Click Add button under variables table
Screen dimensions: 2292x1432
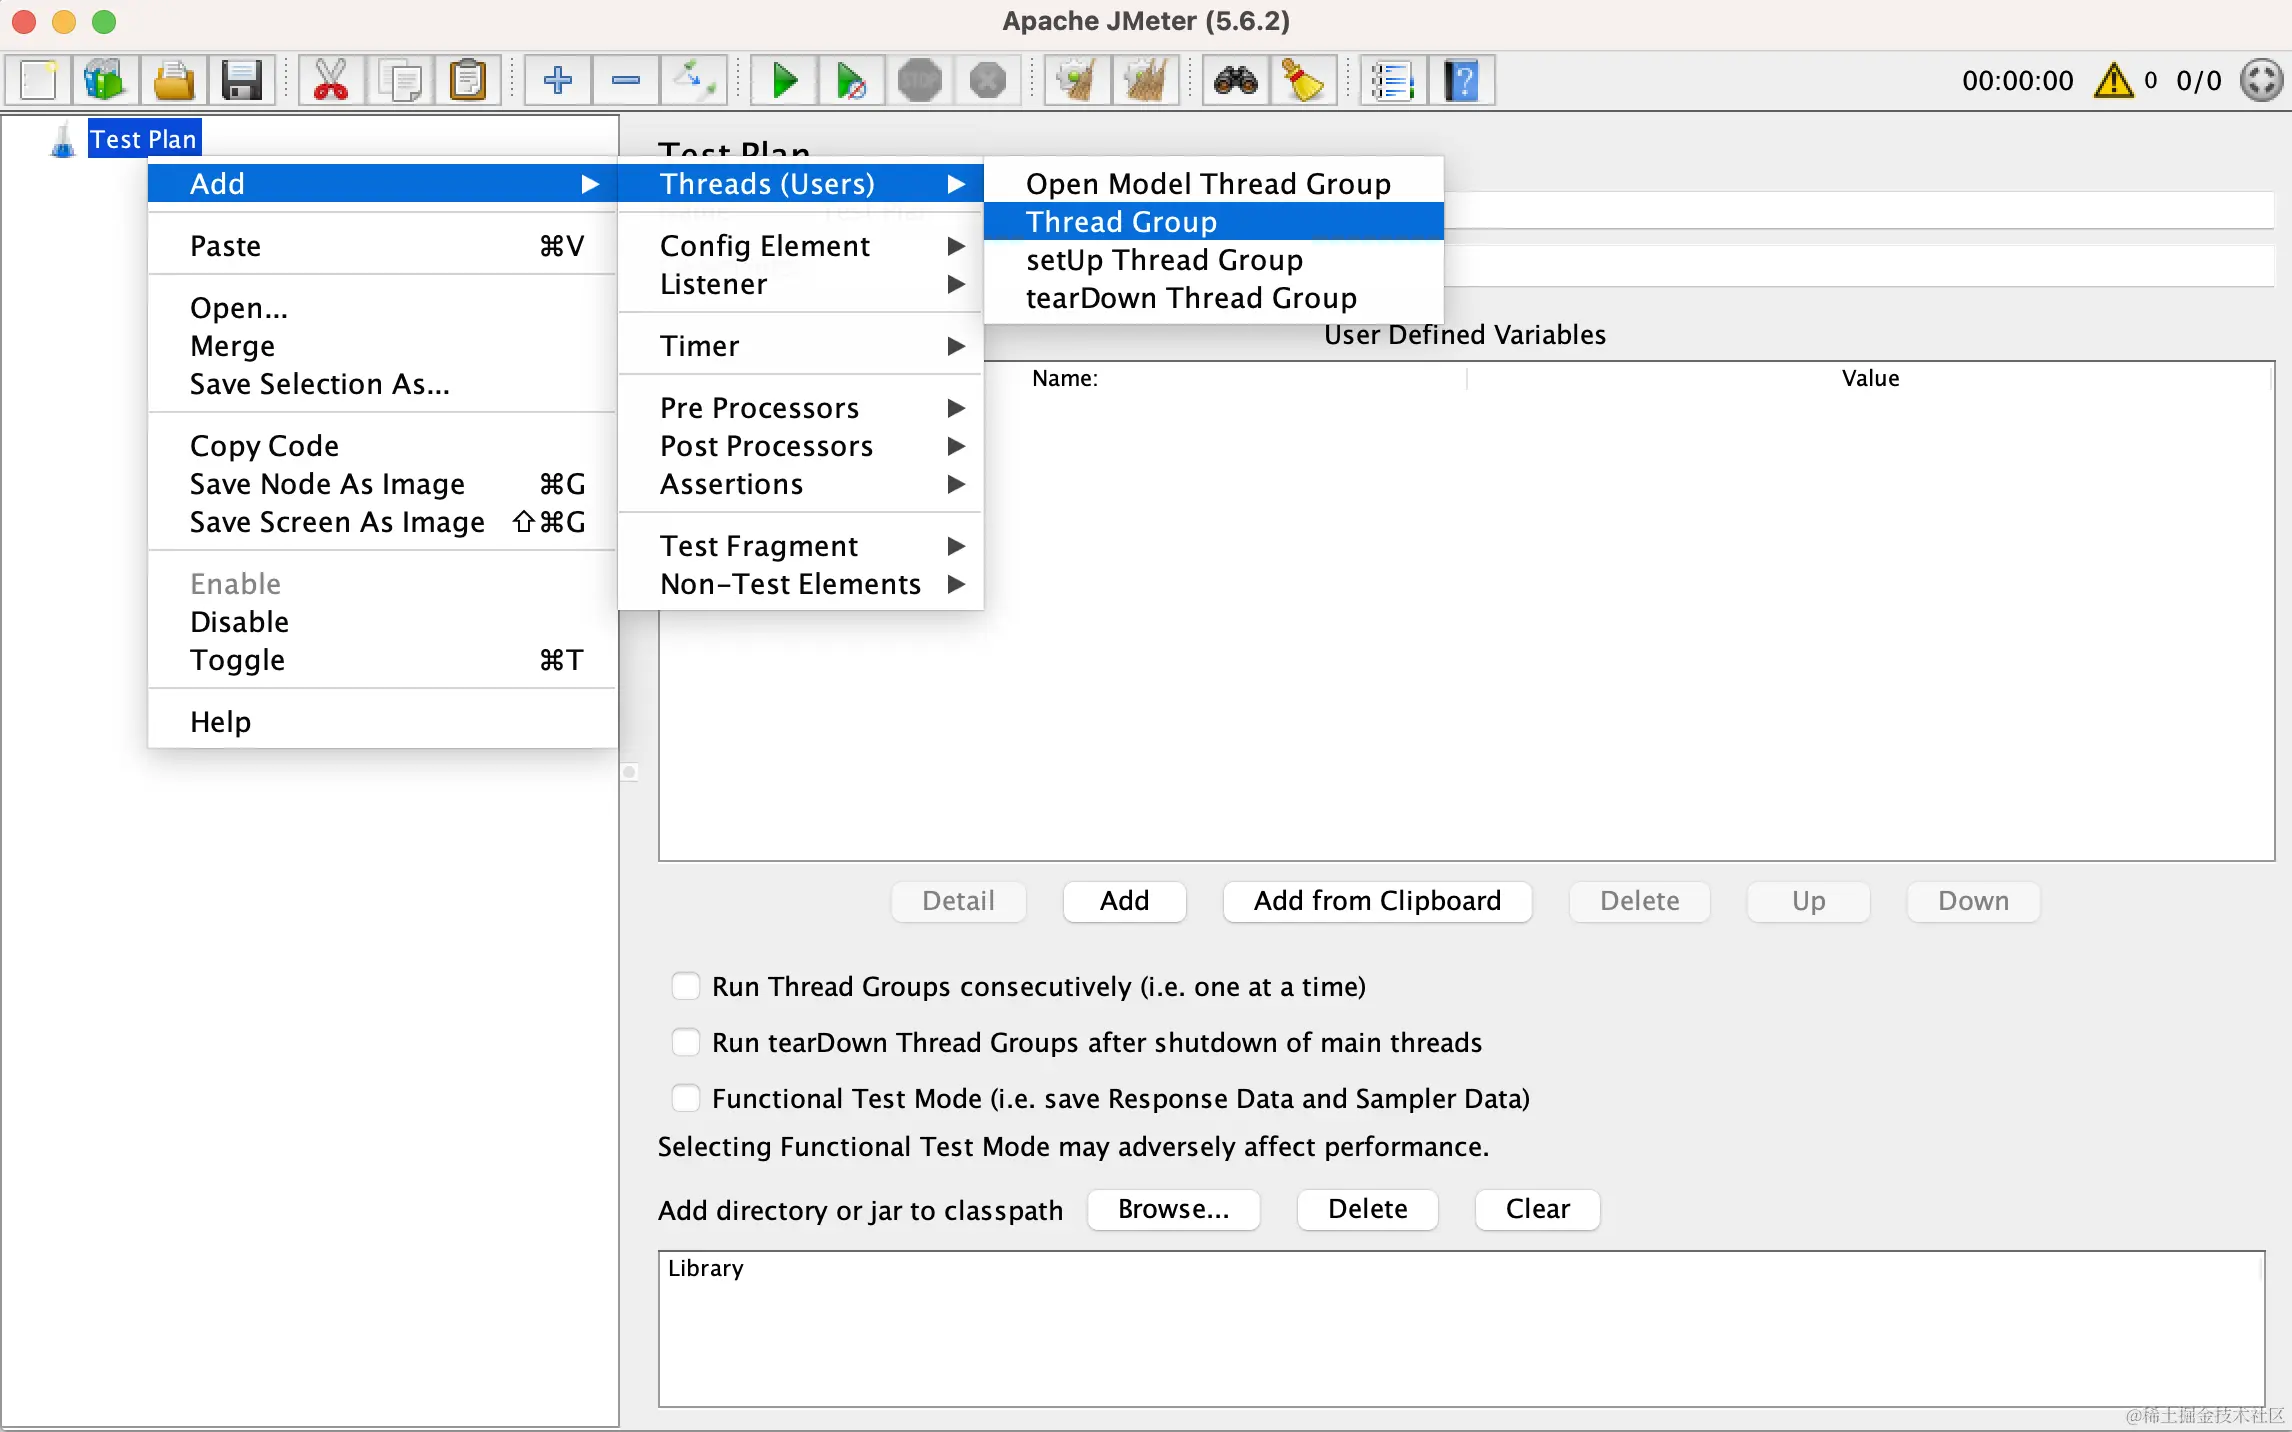(1124, 901)
